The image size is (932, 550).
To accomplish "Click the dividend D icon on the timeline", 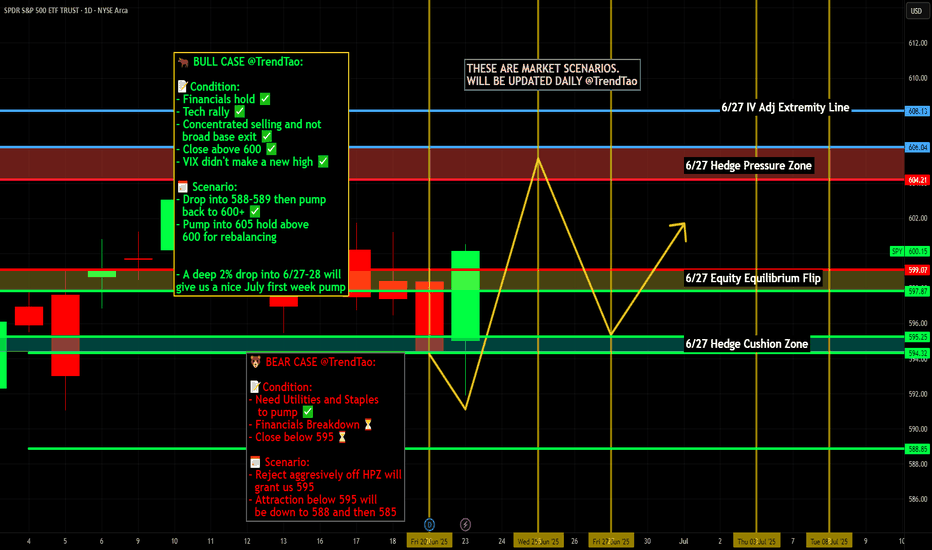I will (x=429, y=524).
